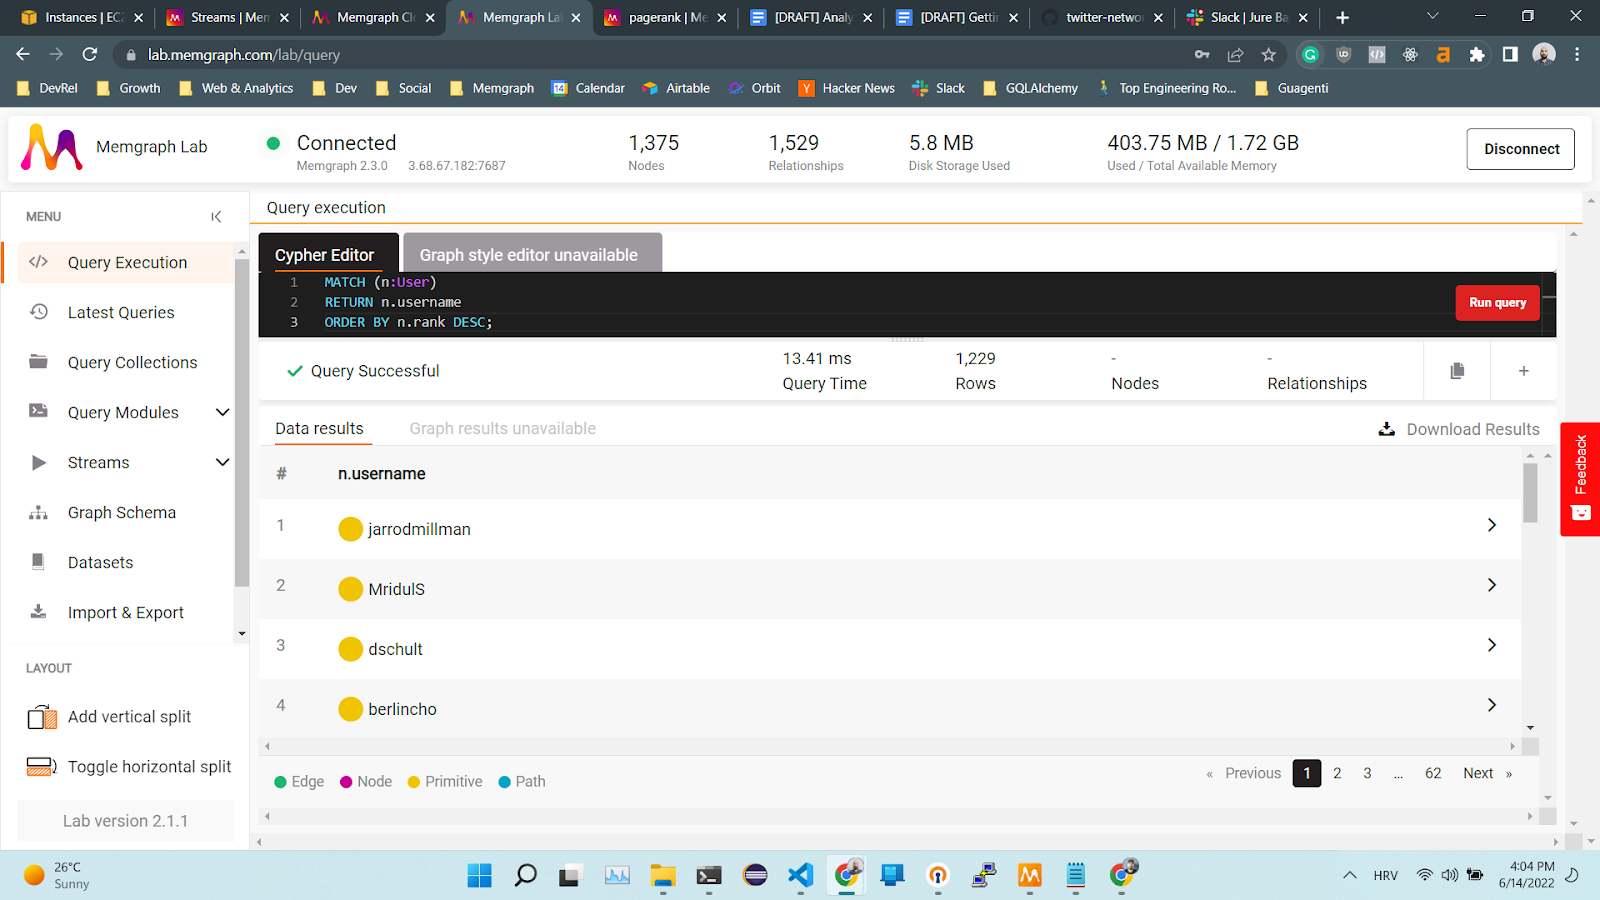Image resolution: width=1600 pixels, height=900 pixels.
Task: Click inside the Cypher code editor
Action: pos(850,303)
